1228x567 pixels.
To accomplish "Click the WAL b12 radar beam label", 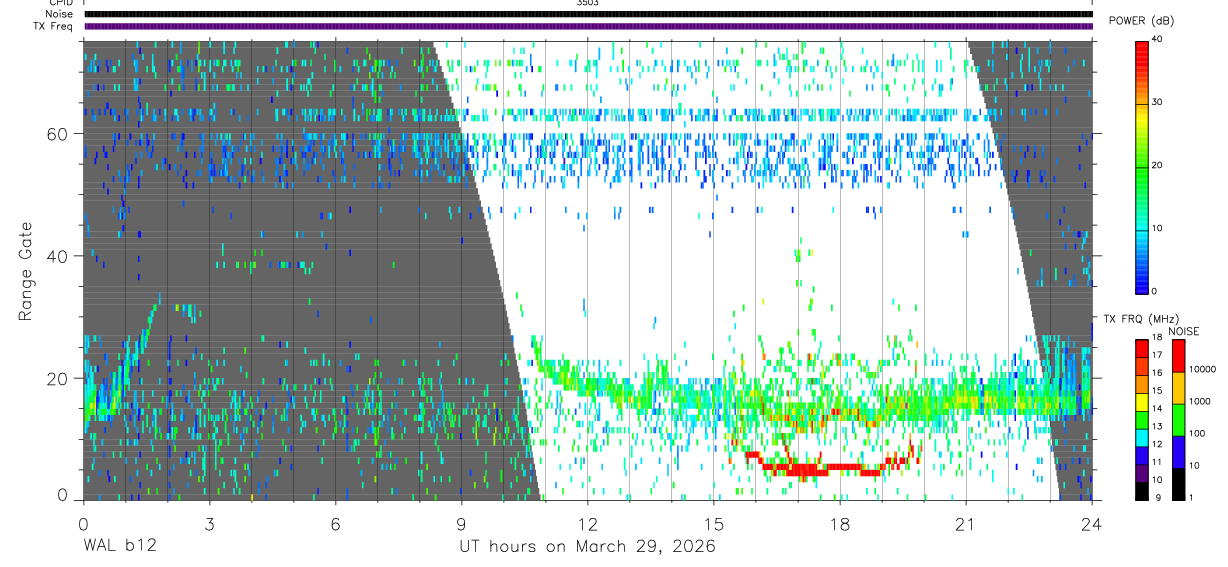I will pos(119,547).
